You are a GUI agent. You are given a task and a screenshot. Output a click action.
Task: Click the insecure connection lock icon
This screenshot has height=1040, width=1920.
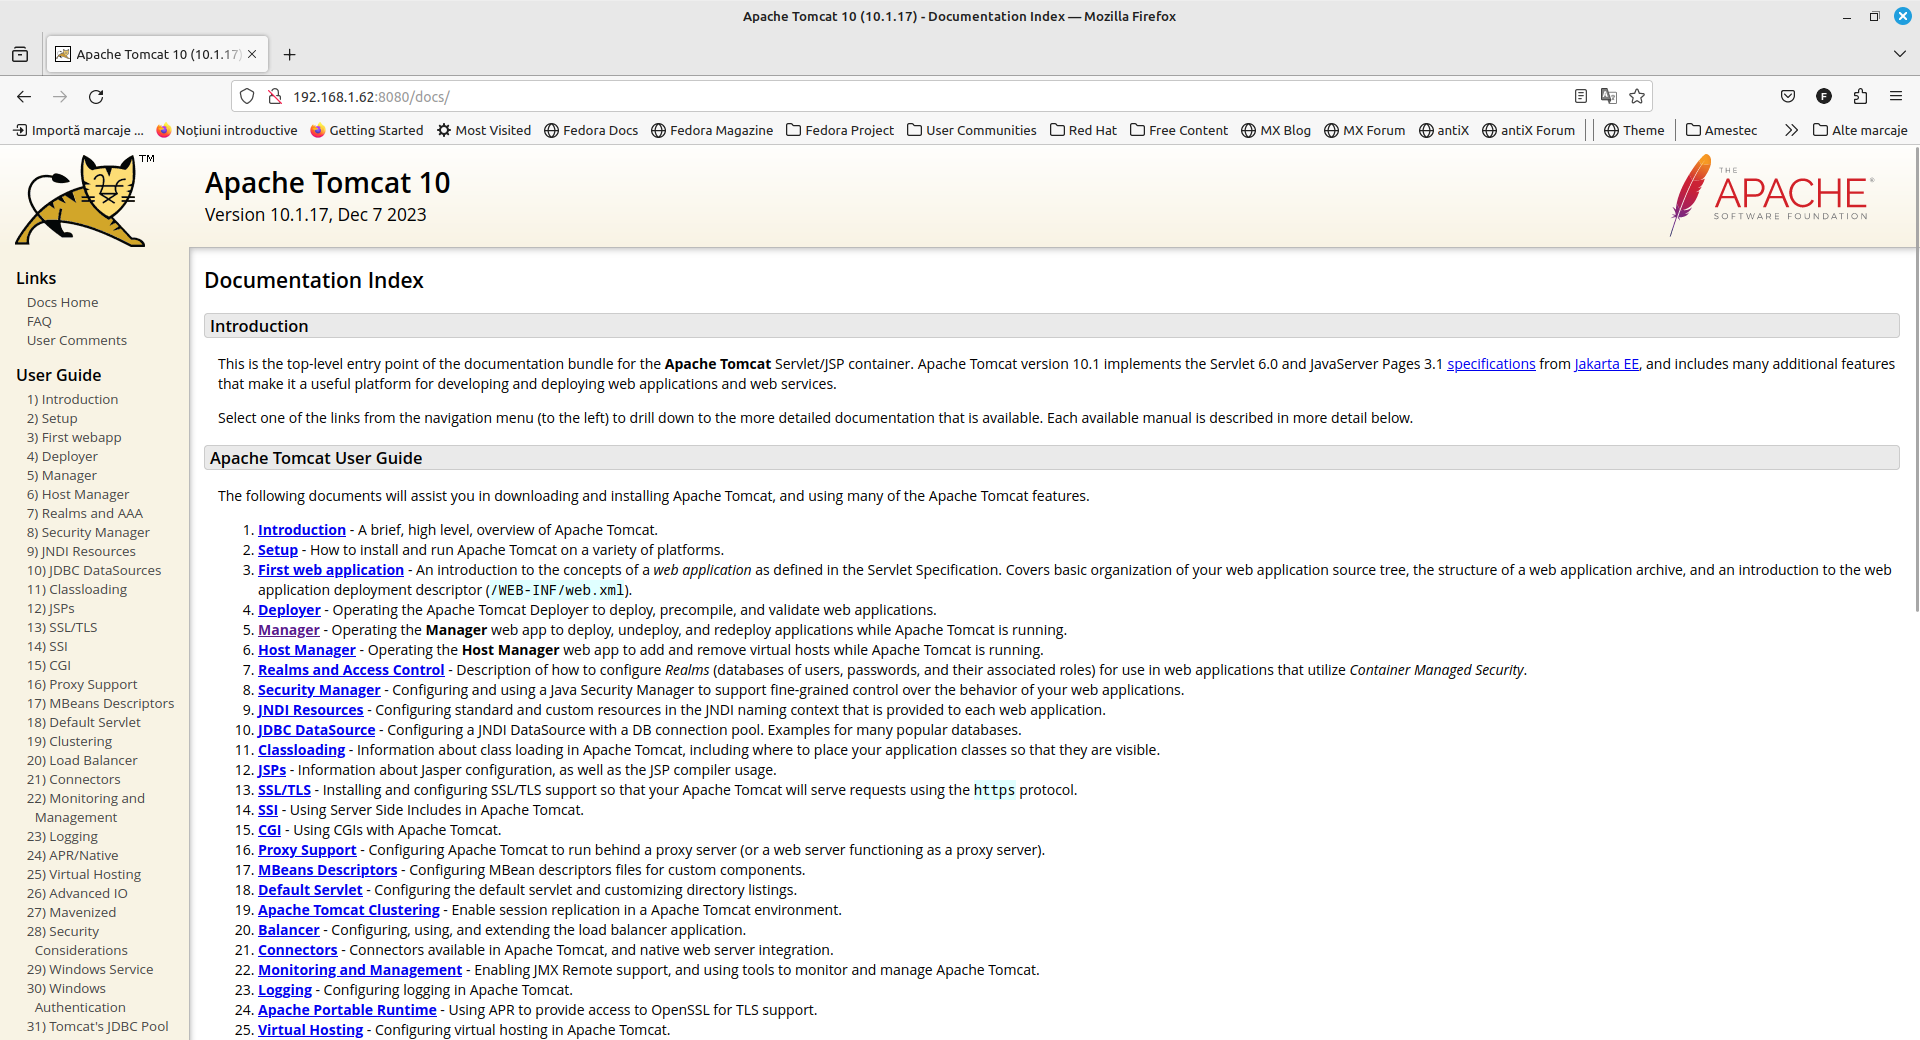274,97
